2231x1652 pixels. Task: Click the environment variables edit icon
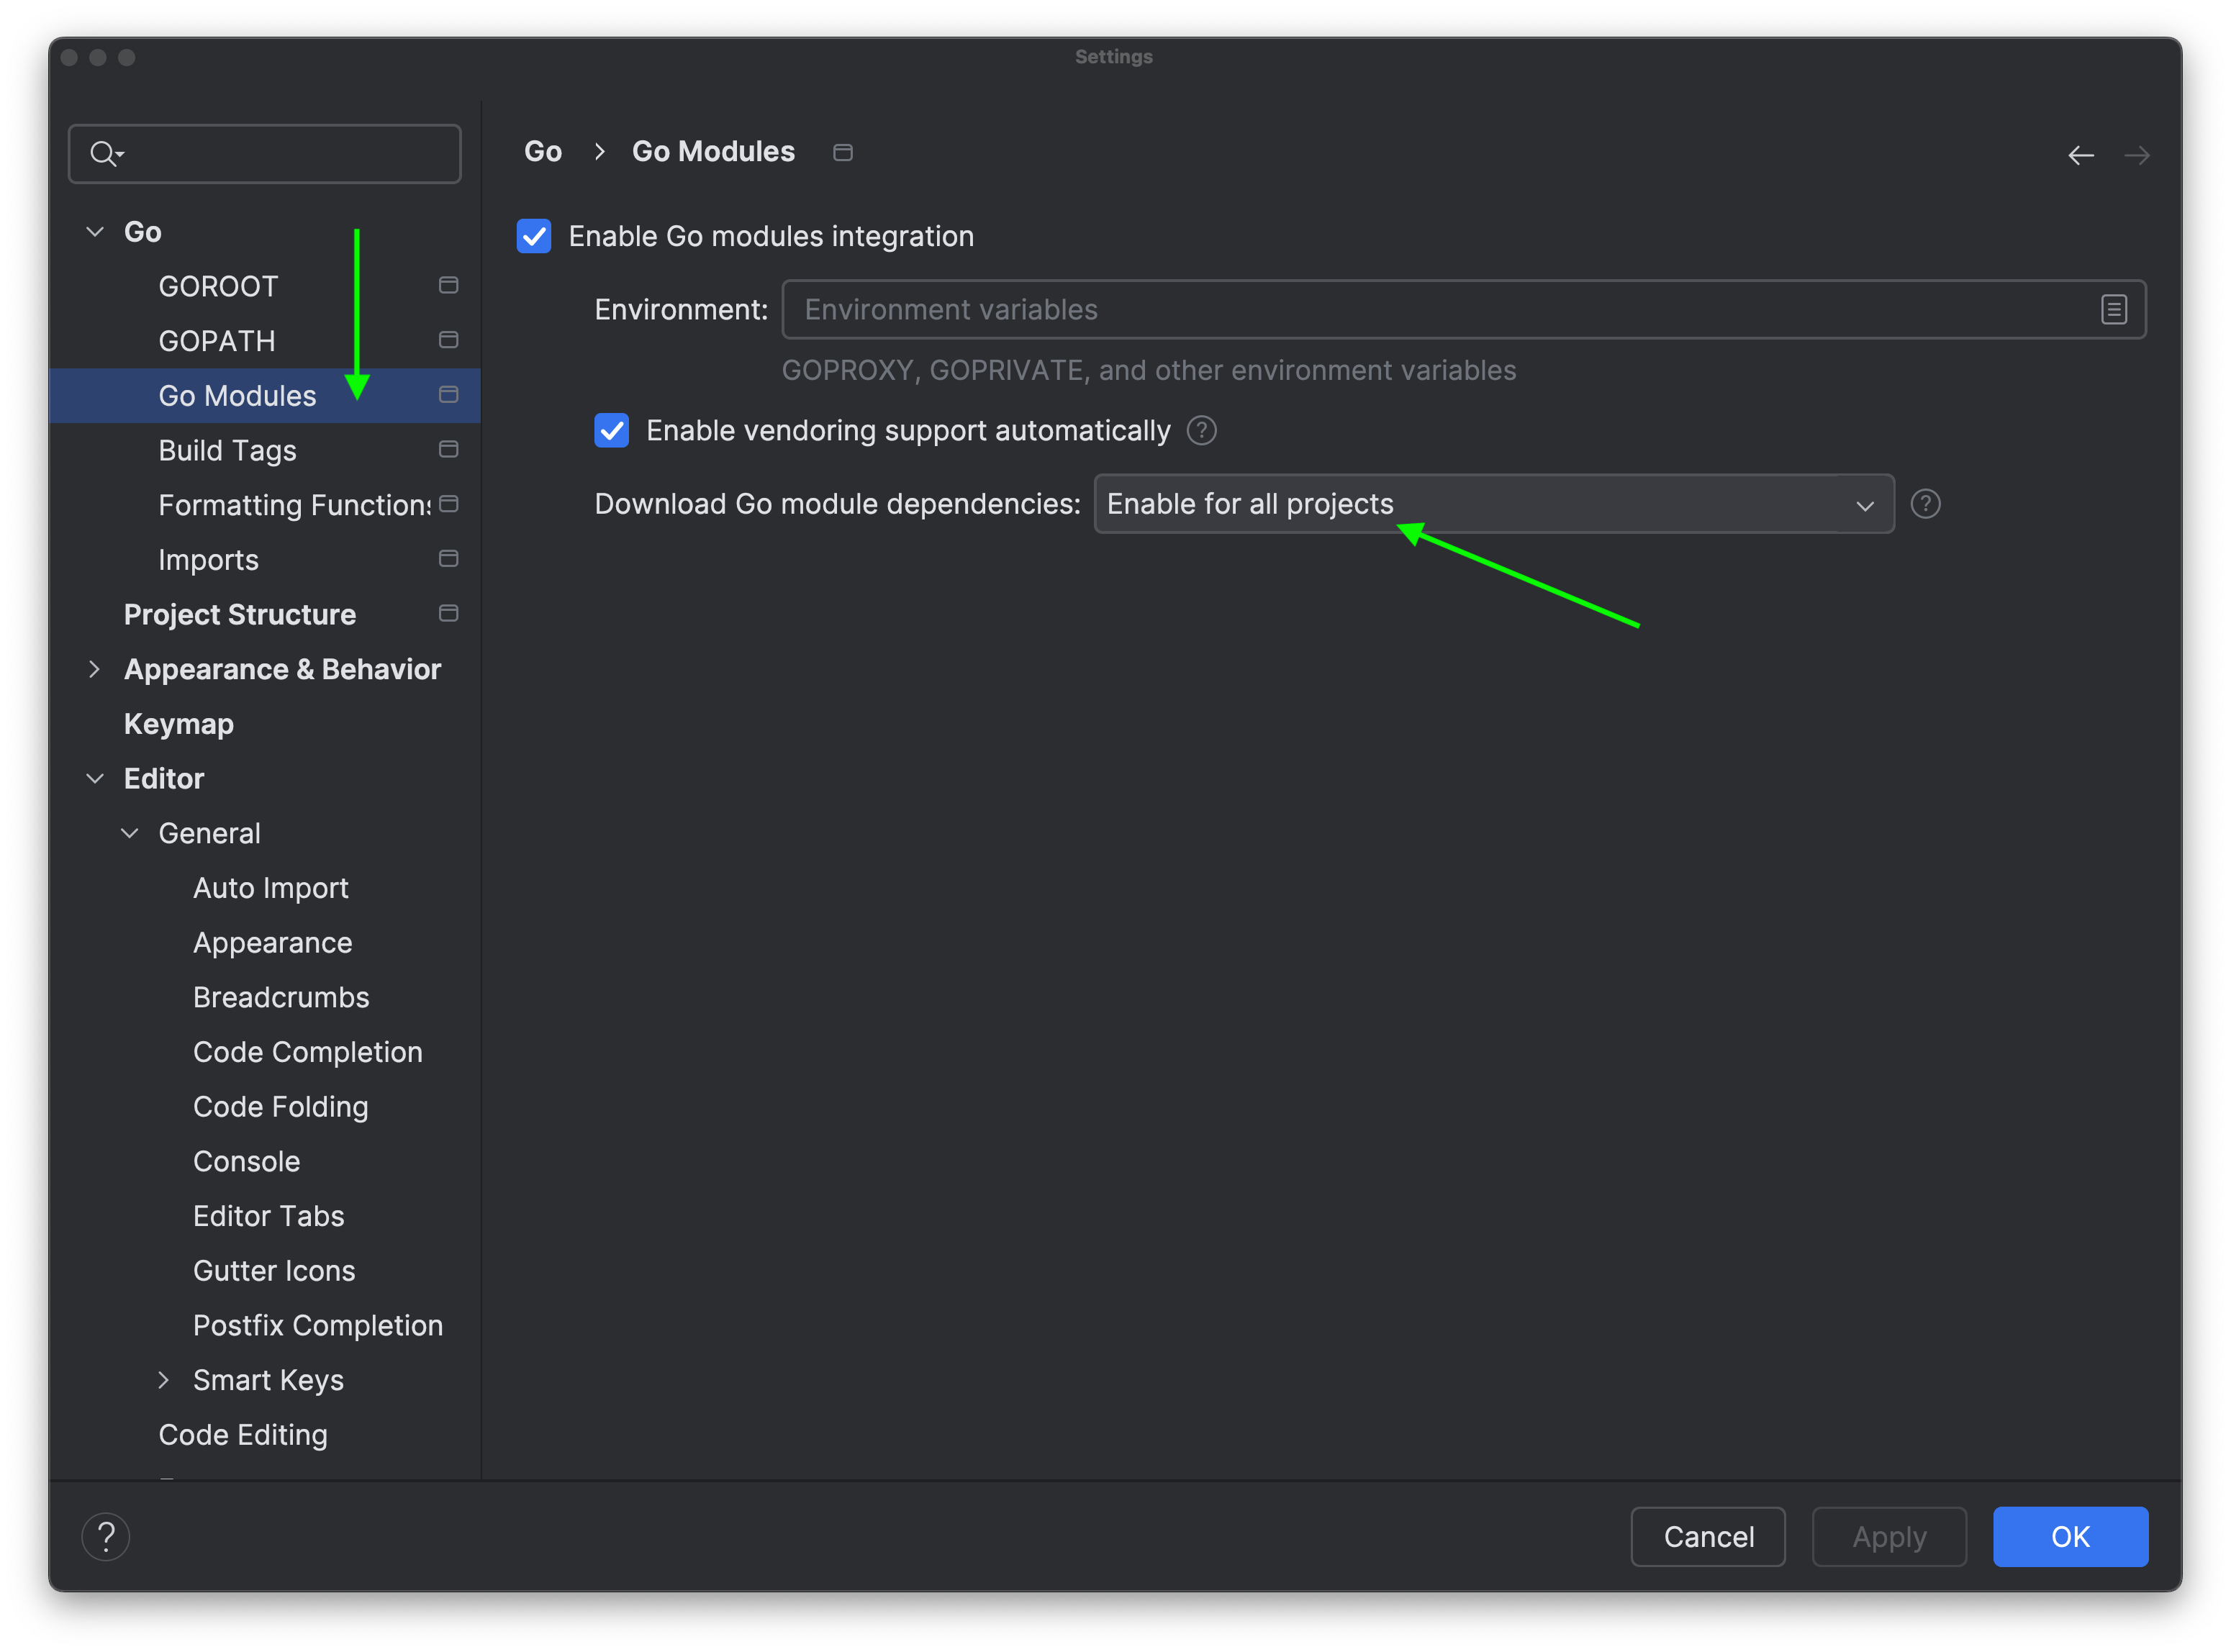click(2113, 310)
